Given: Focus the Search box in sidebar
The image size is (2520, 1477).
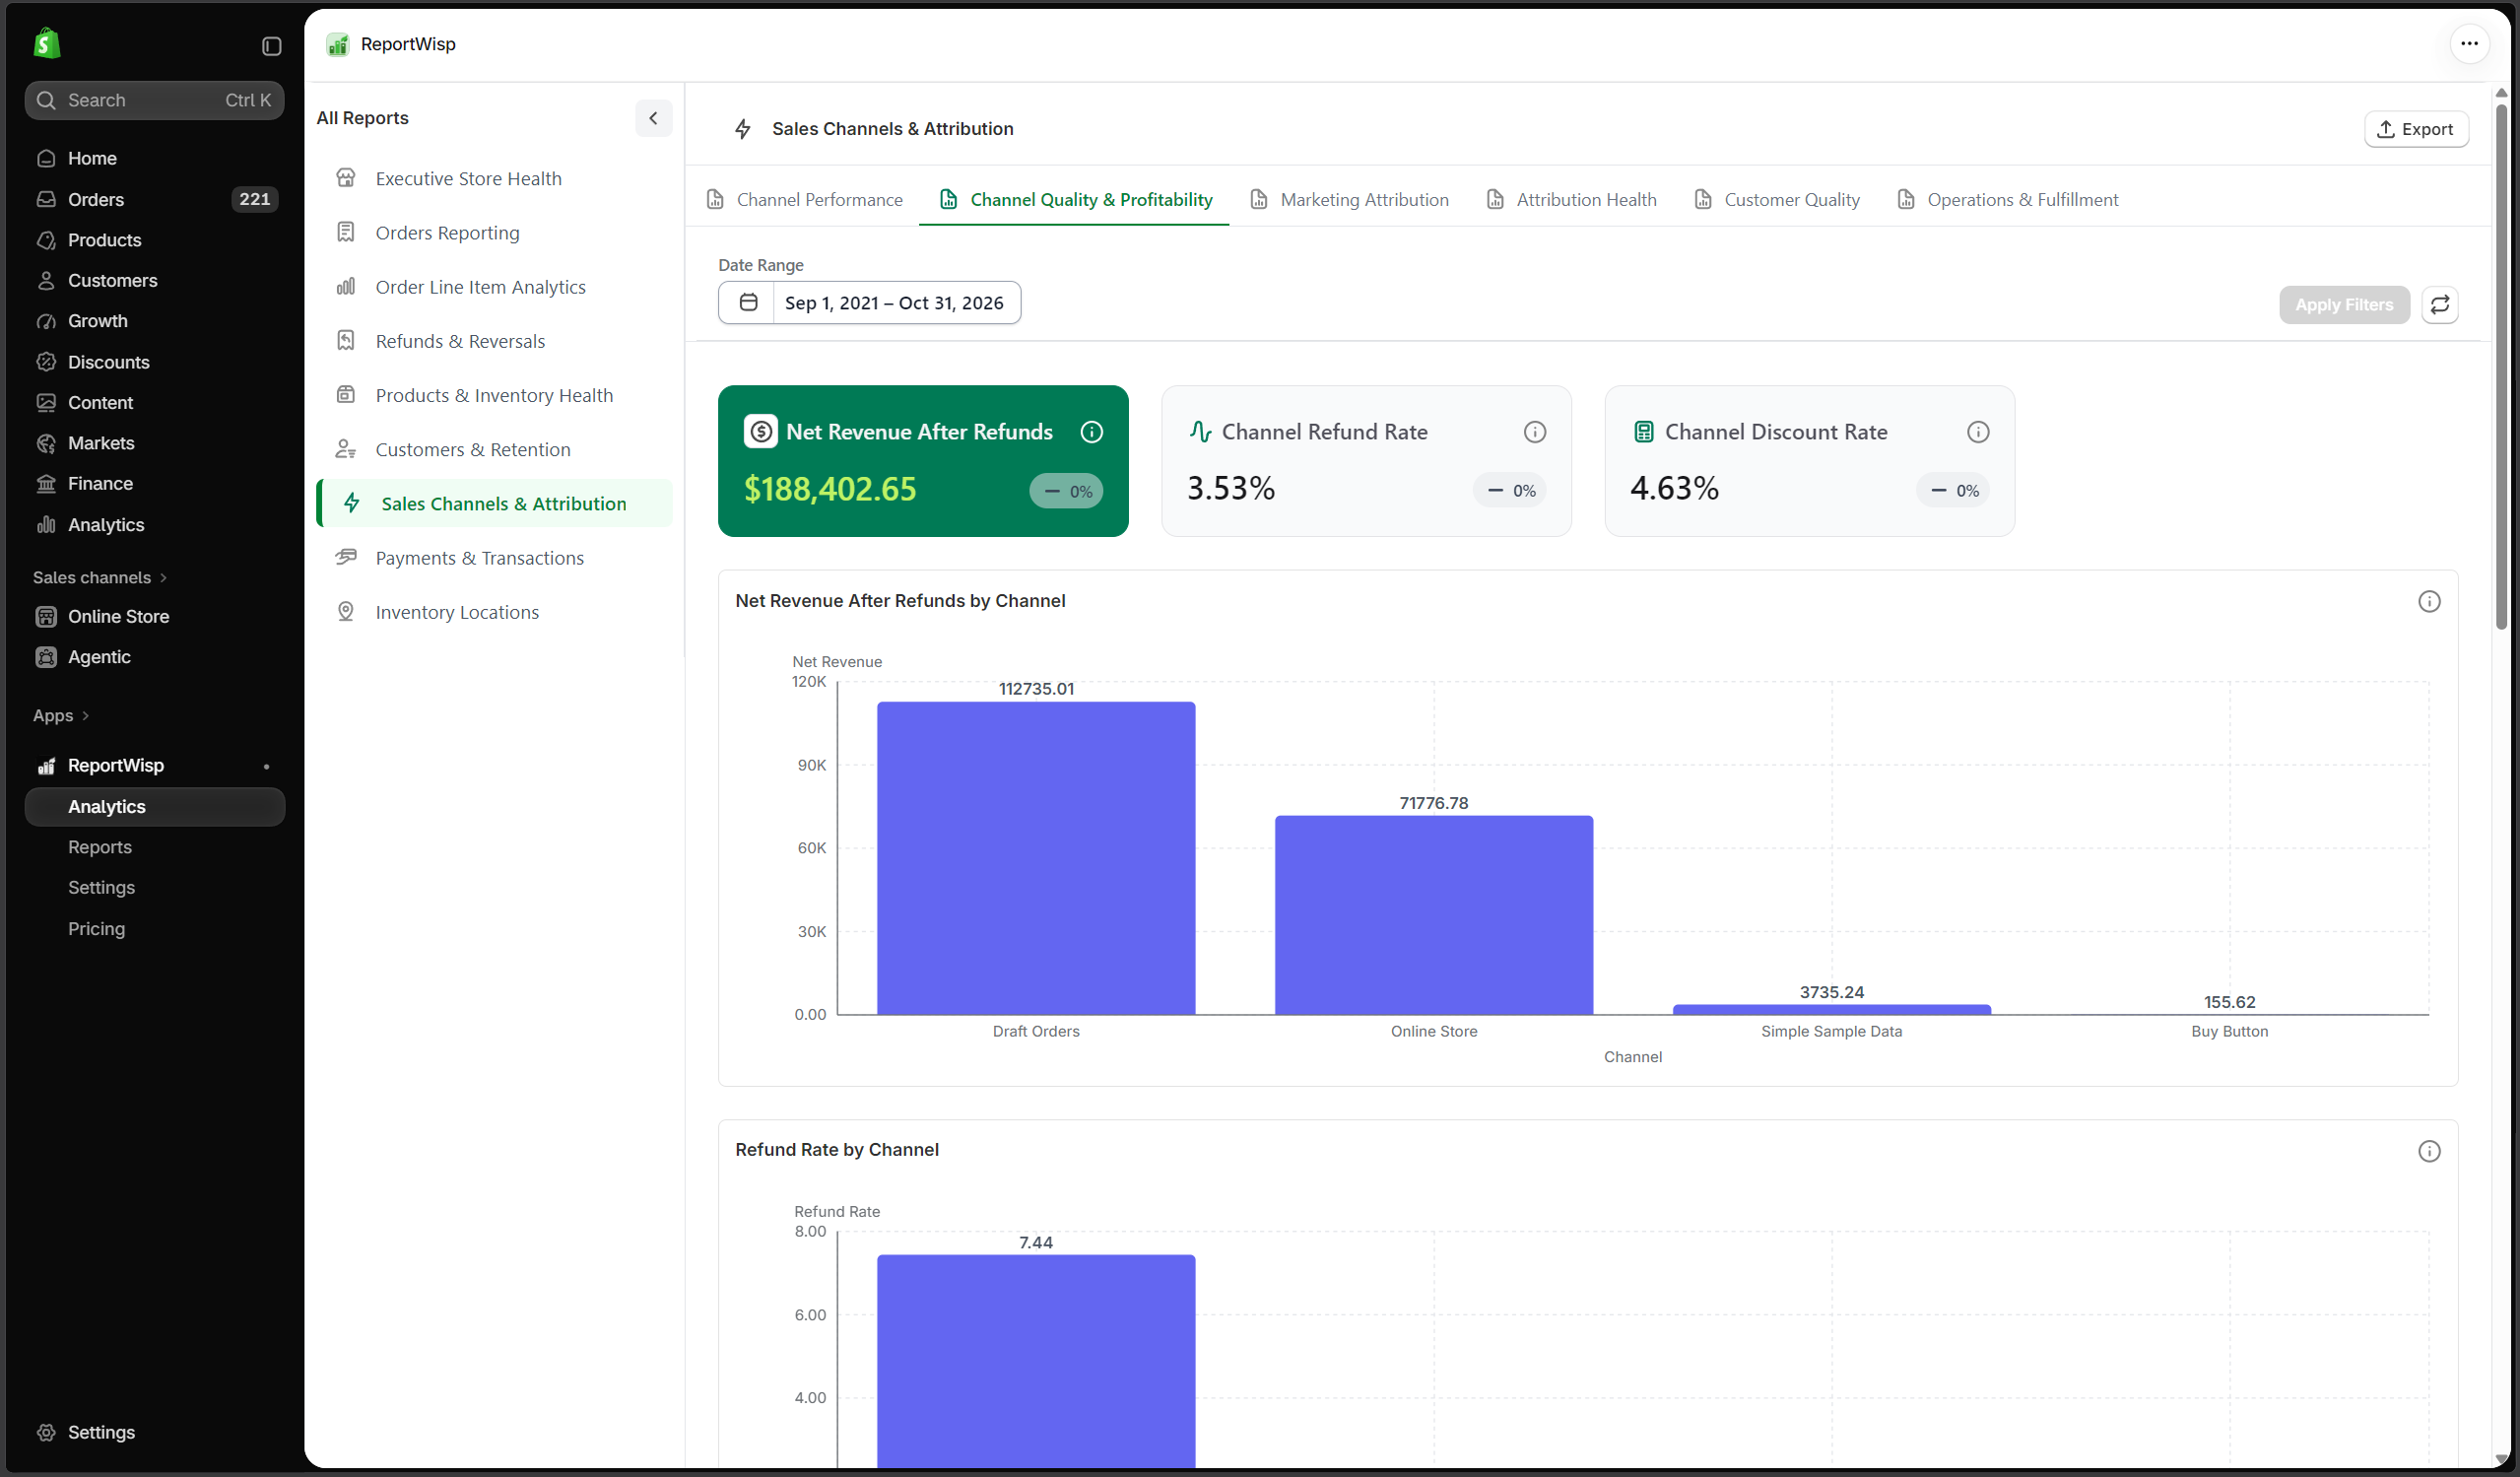Looking at the screenshot, I should coord(155,100).
